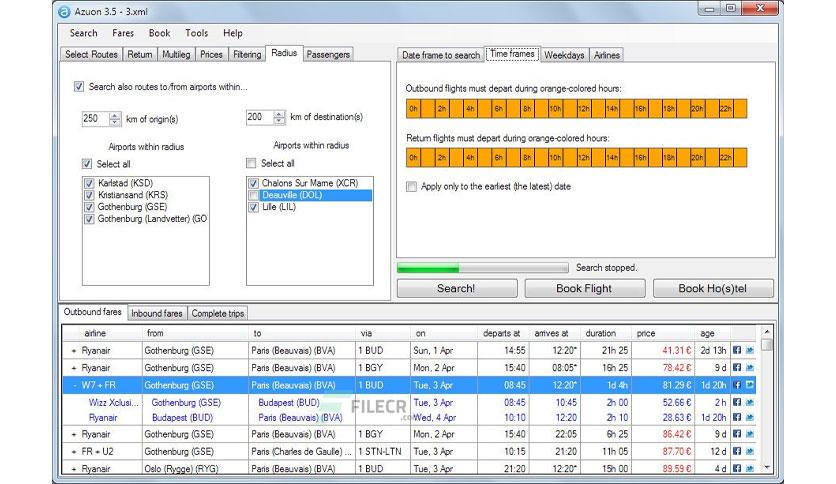Sort results by price column
Viewport: 836px width, 484px height.
pos(663,333)
